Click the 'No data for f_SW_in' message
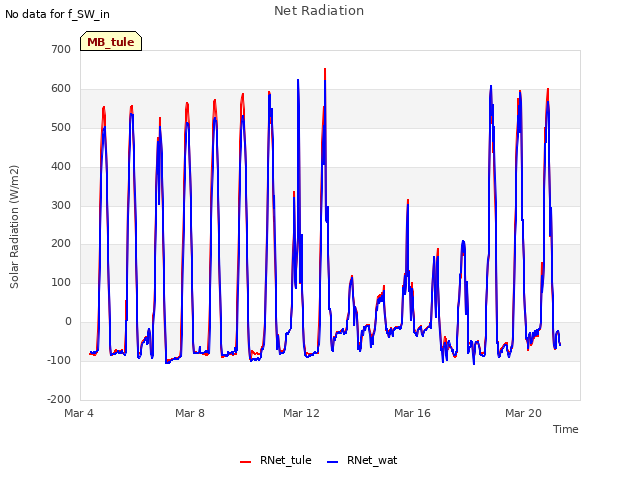This screenshot has height=480, width=640. pos(57,14)
